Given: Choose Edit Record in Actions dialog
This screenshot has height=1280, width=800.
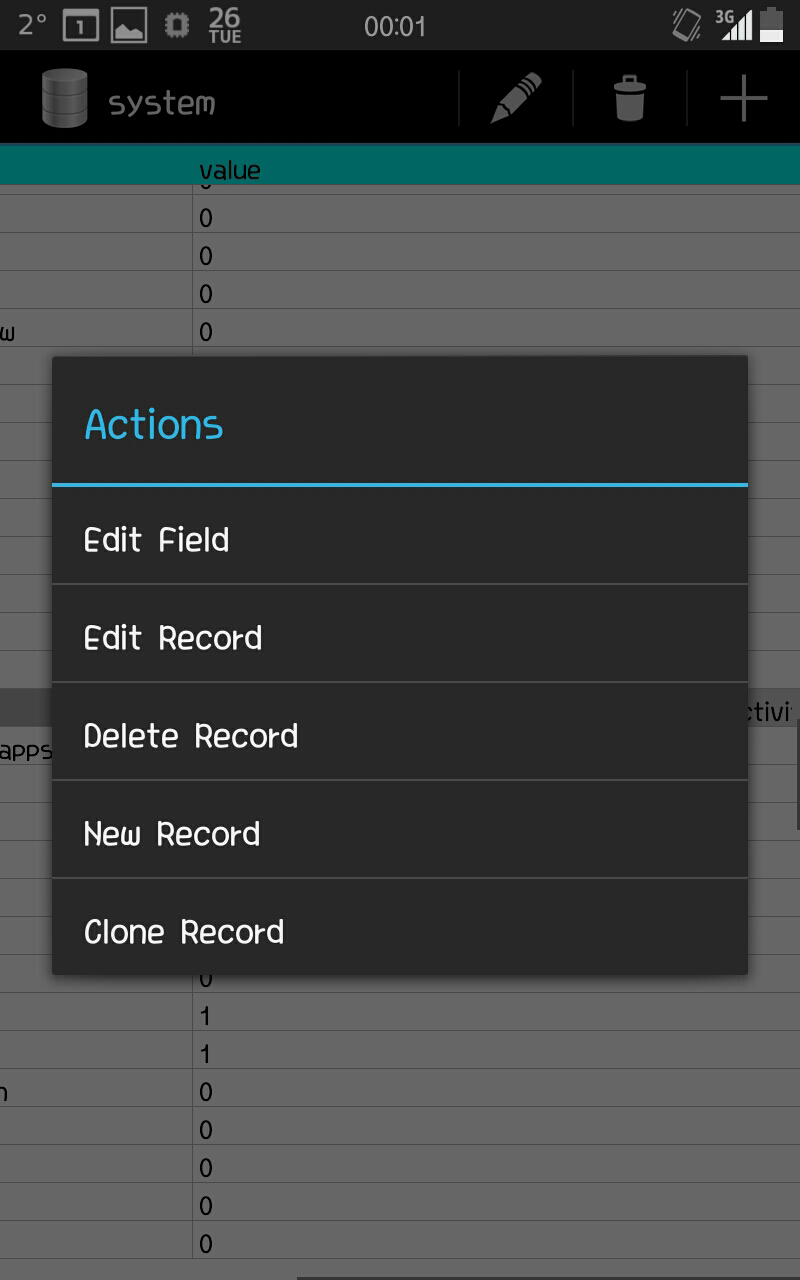Looking at the screenshot, I should (x=400, y=638).
